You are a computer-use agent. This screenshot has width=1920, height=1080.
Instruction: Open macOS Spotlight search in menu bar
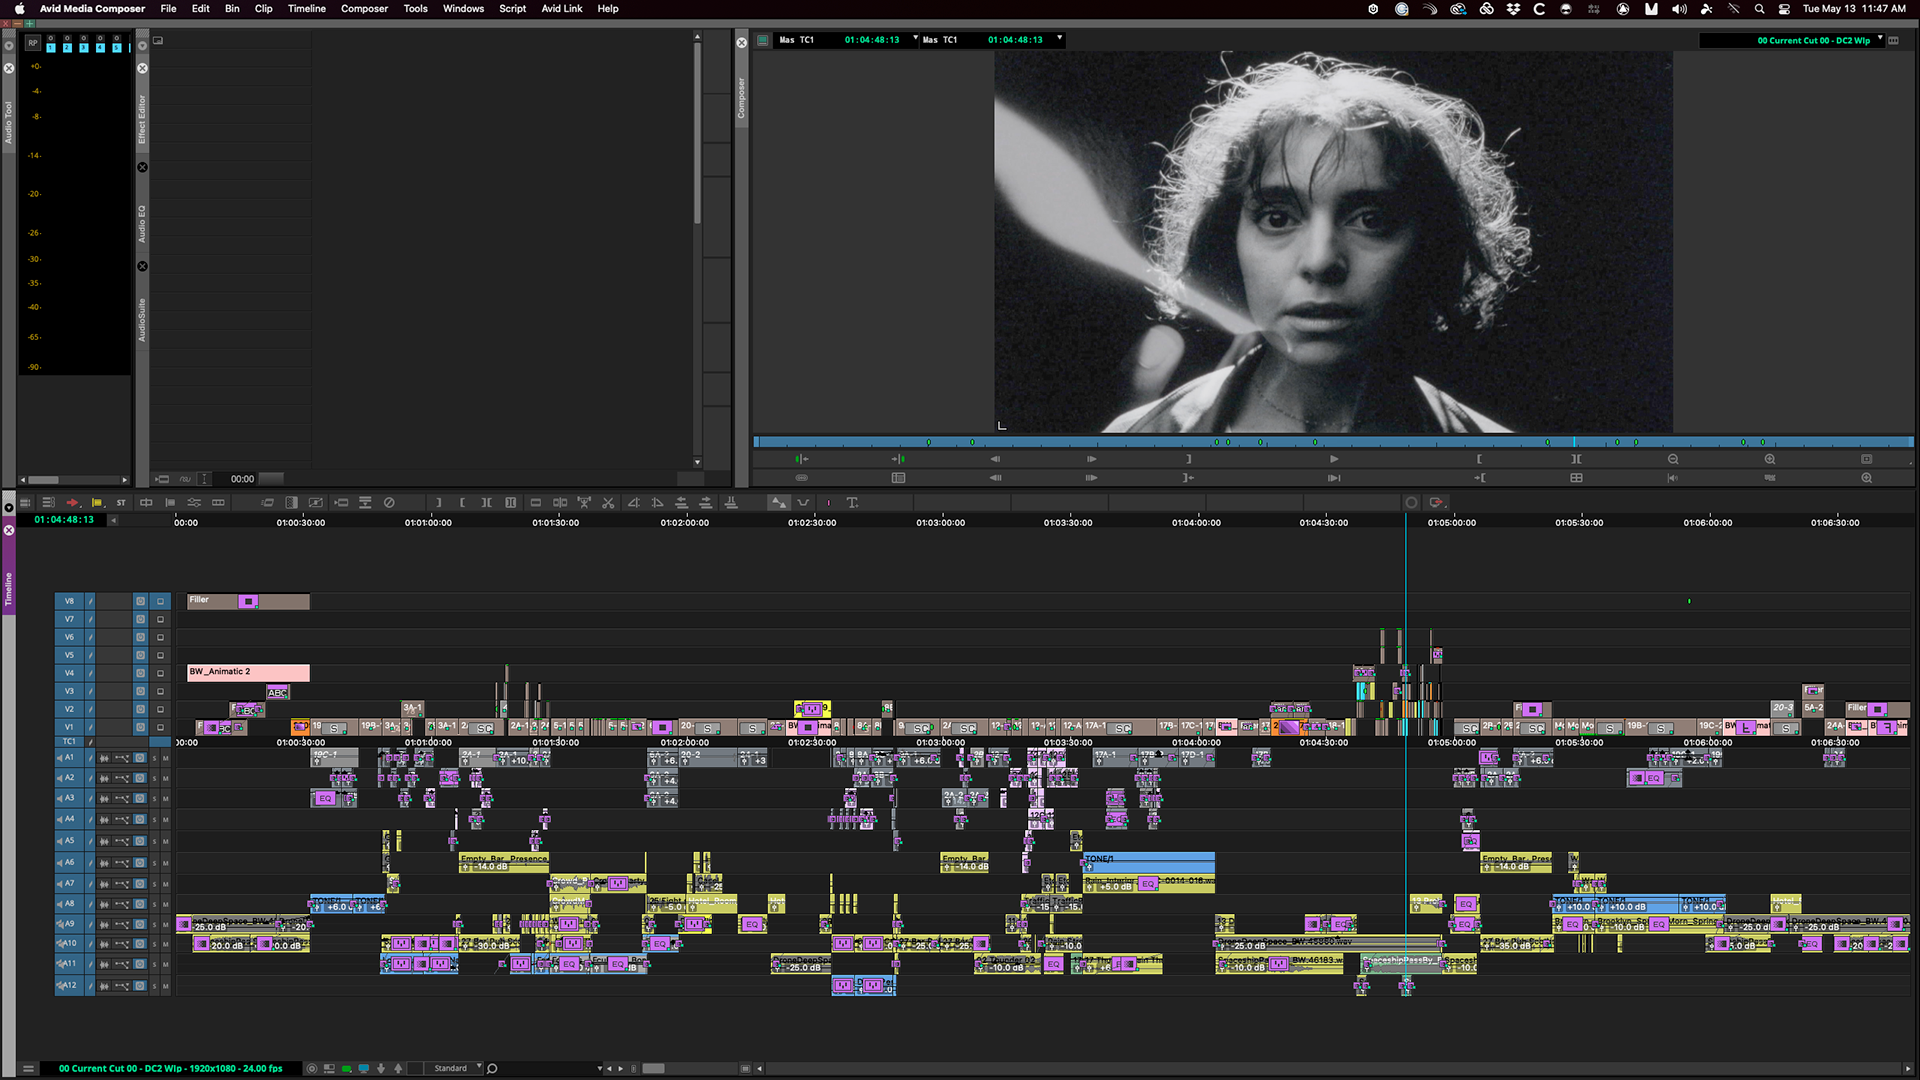(1759, 9)
